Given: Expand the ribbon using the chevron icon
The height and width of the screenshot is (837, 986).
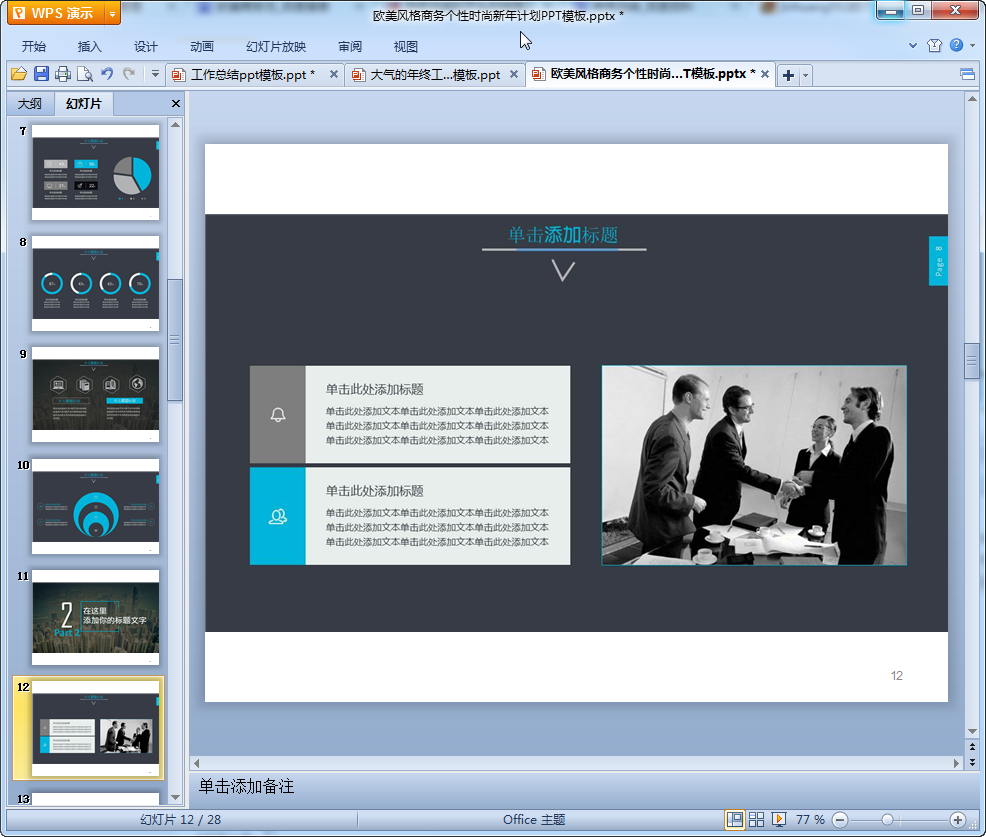Looking at the screenshot, I should tap(913, 45).
